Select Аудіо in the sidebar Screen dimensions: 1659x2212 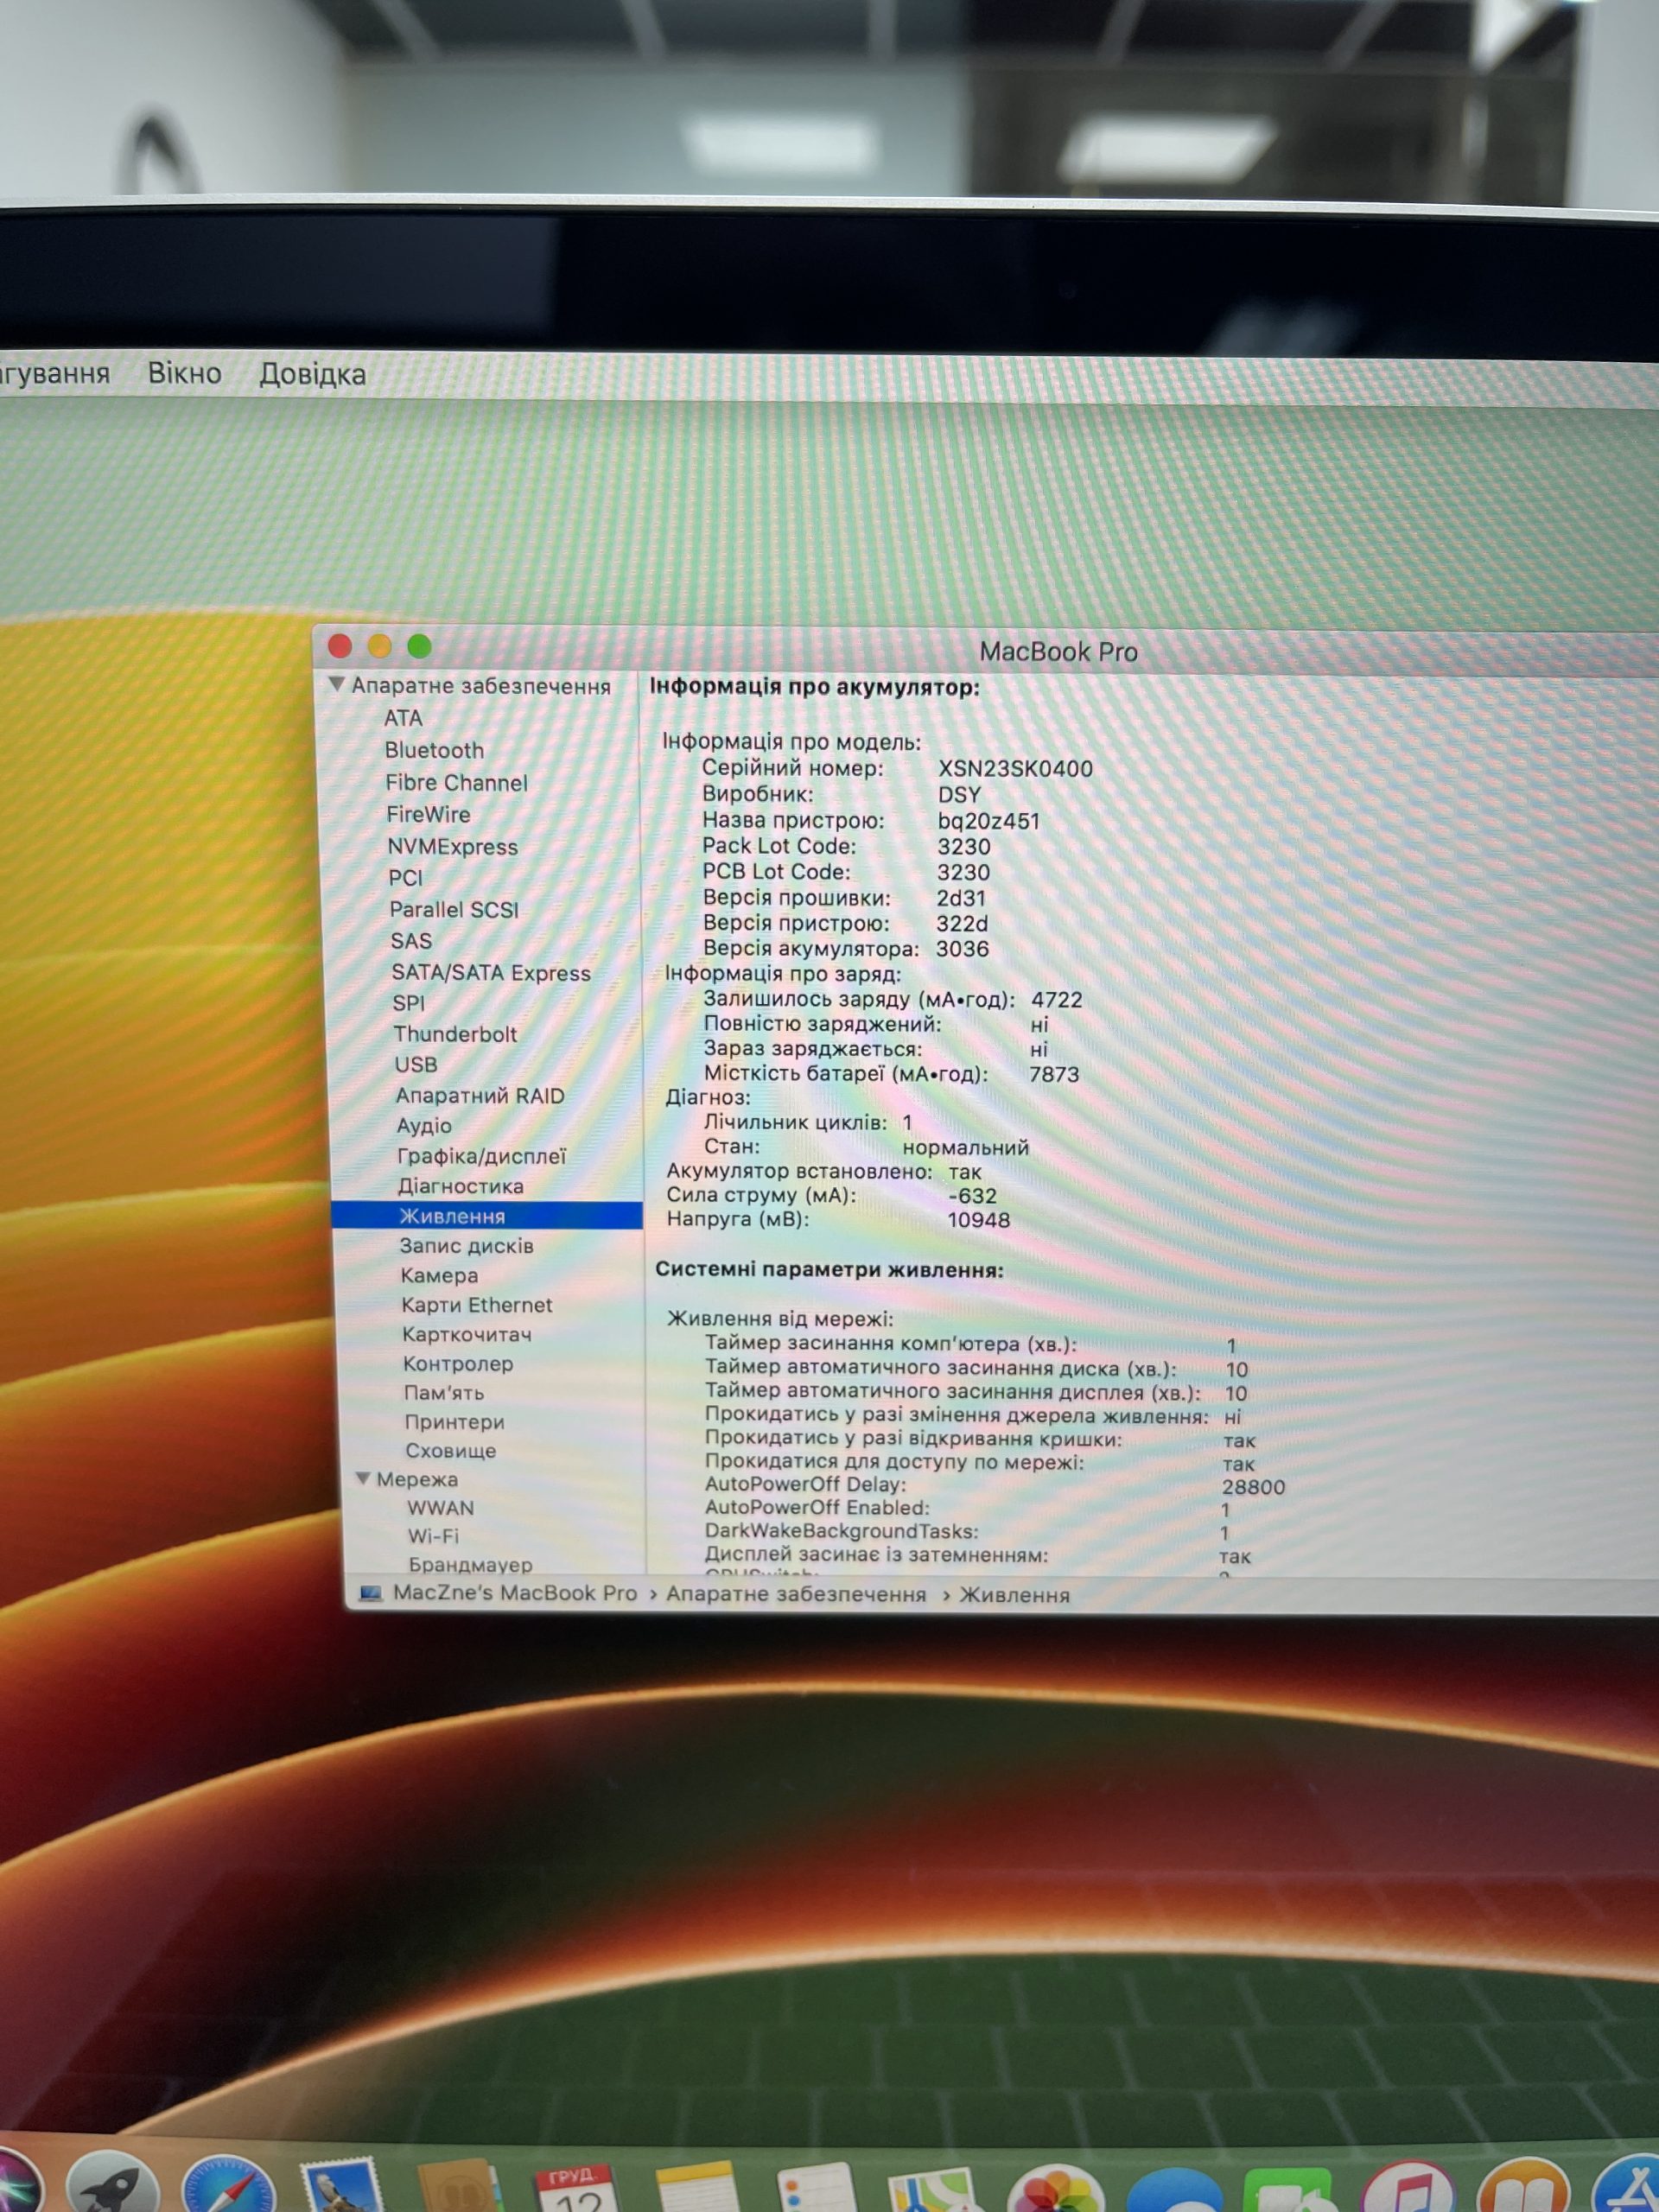coord(424,1126)
